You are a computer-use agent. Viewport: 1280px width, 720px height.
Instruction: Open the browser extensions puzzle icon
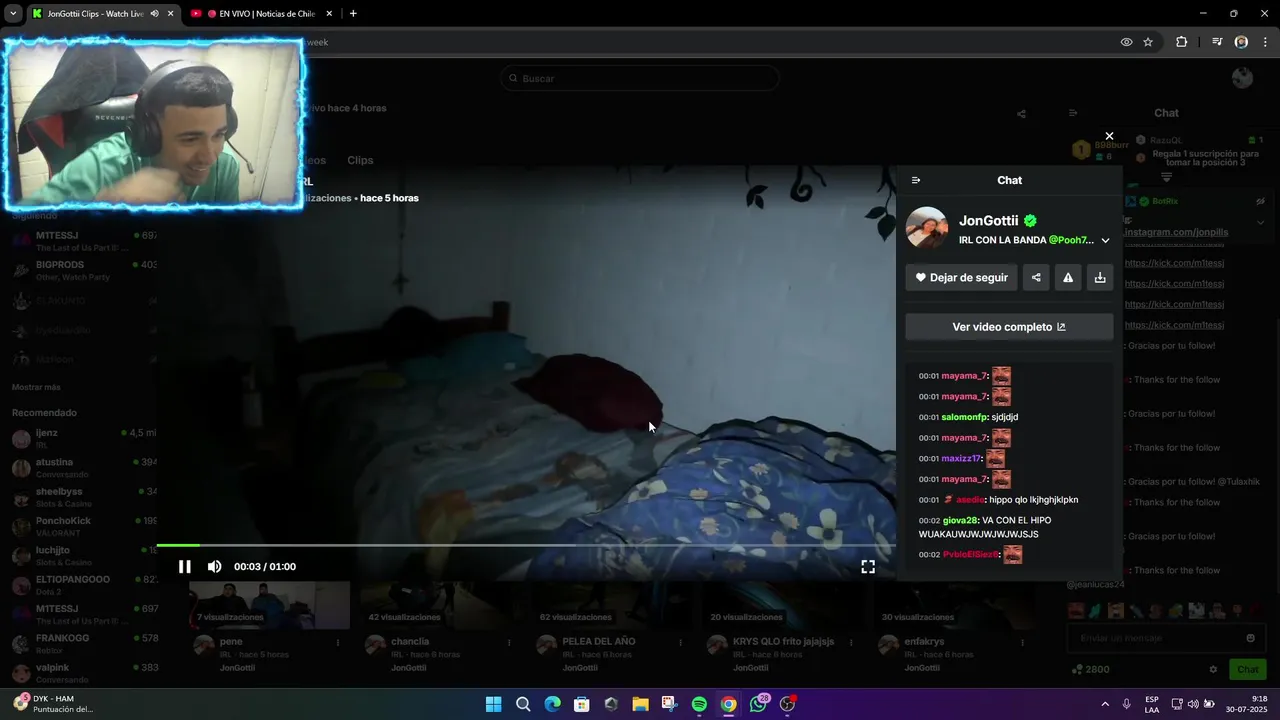click(x=1181, y=42)
